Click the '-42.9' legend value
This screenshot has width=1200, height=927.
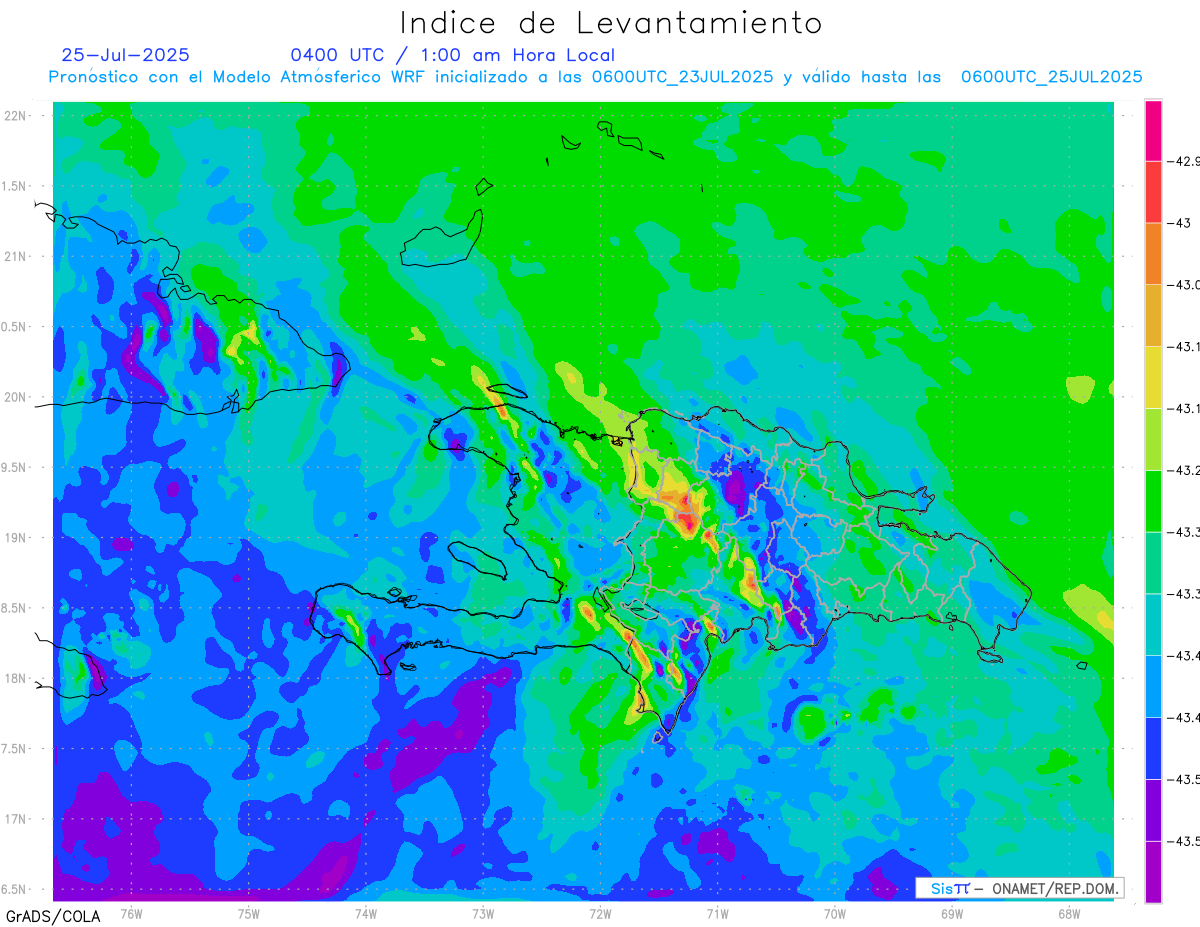pos(1184,162)
